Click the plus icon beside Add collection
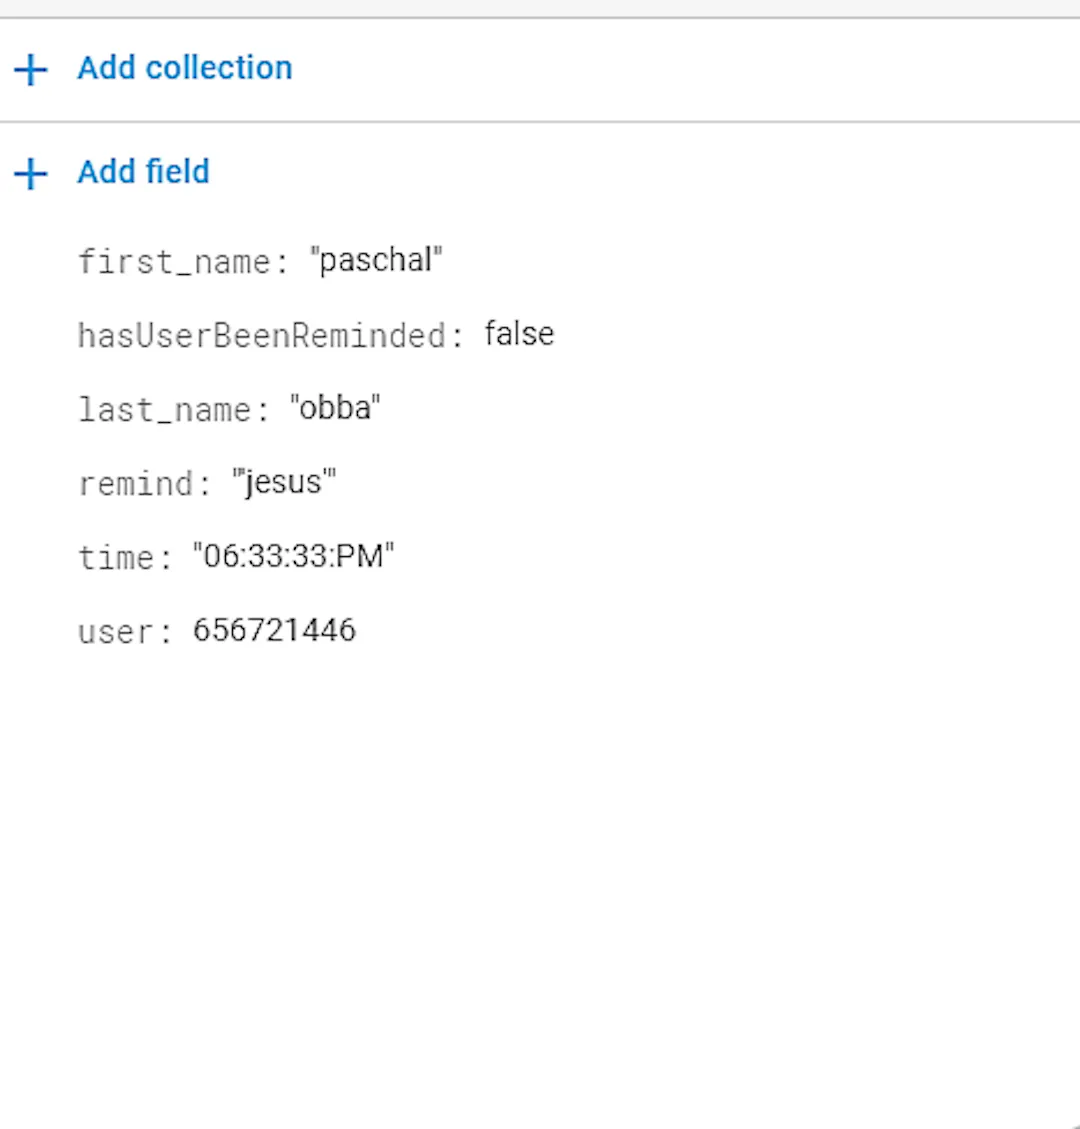 [30, 70]
